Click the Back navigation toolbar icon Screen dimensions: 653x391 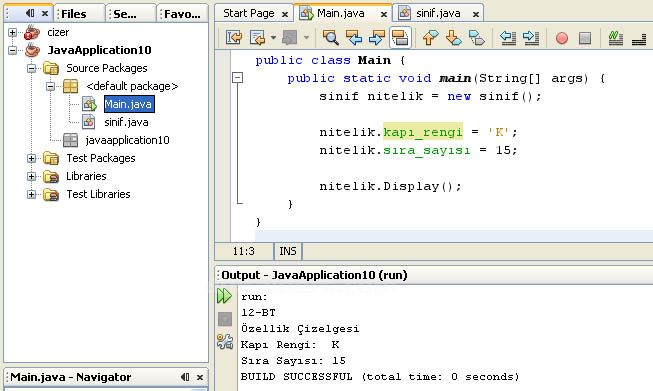click(258, 38)
